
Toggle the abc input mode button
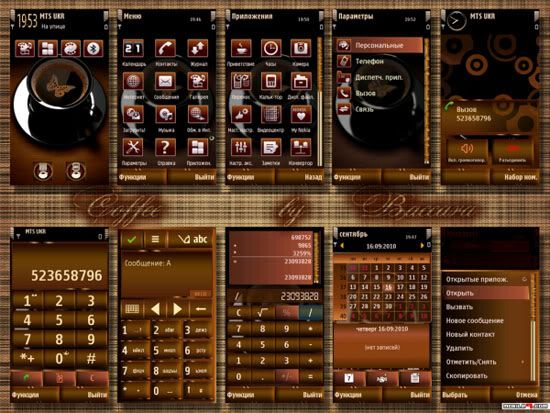coord(192,240)
